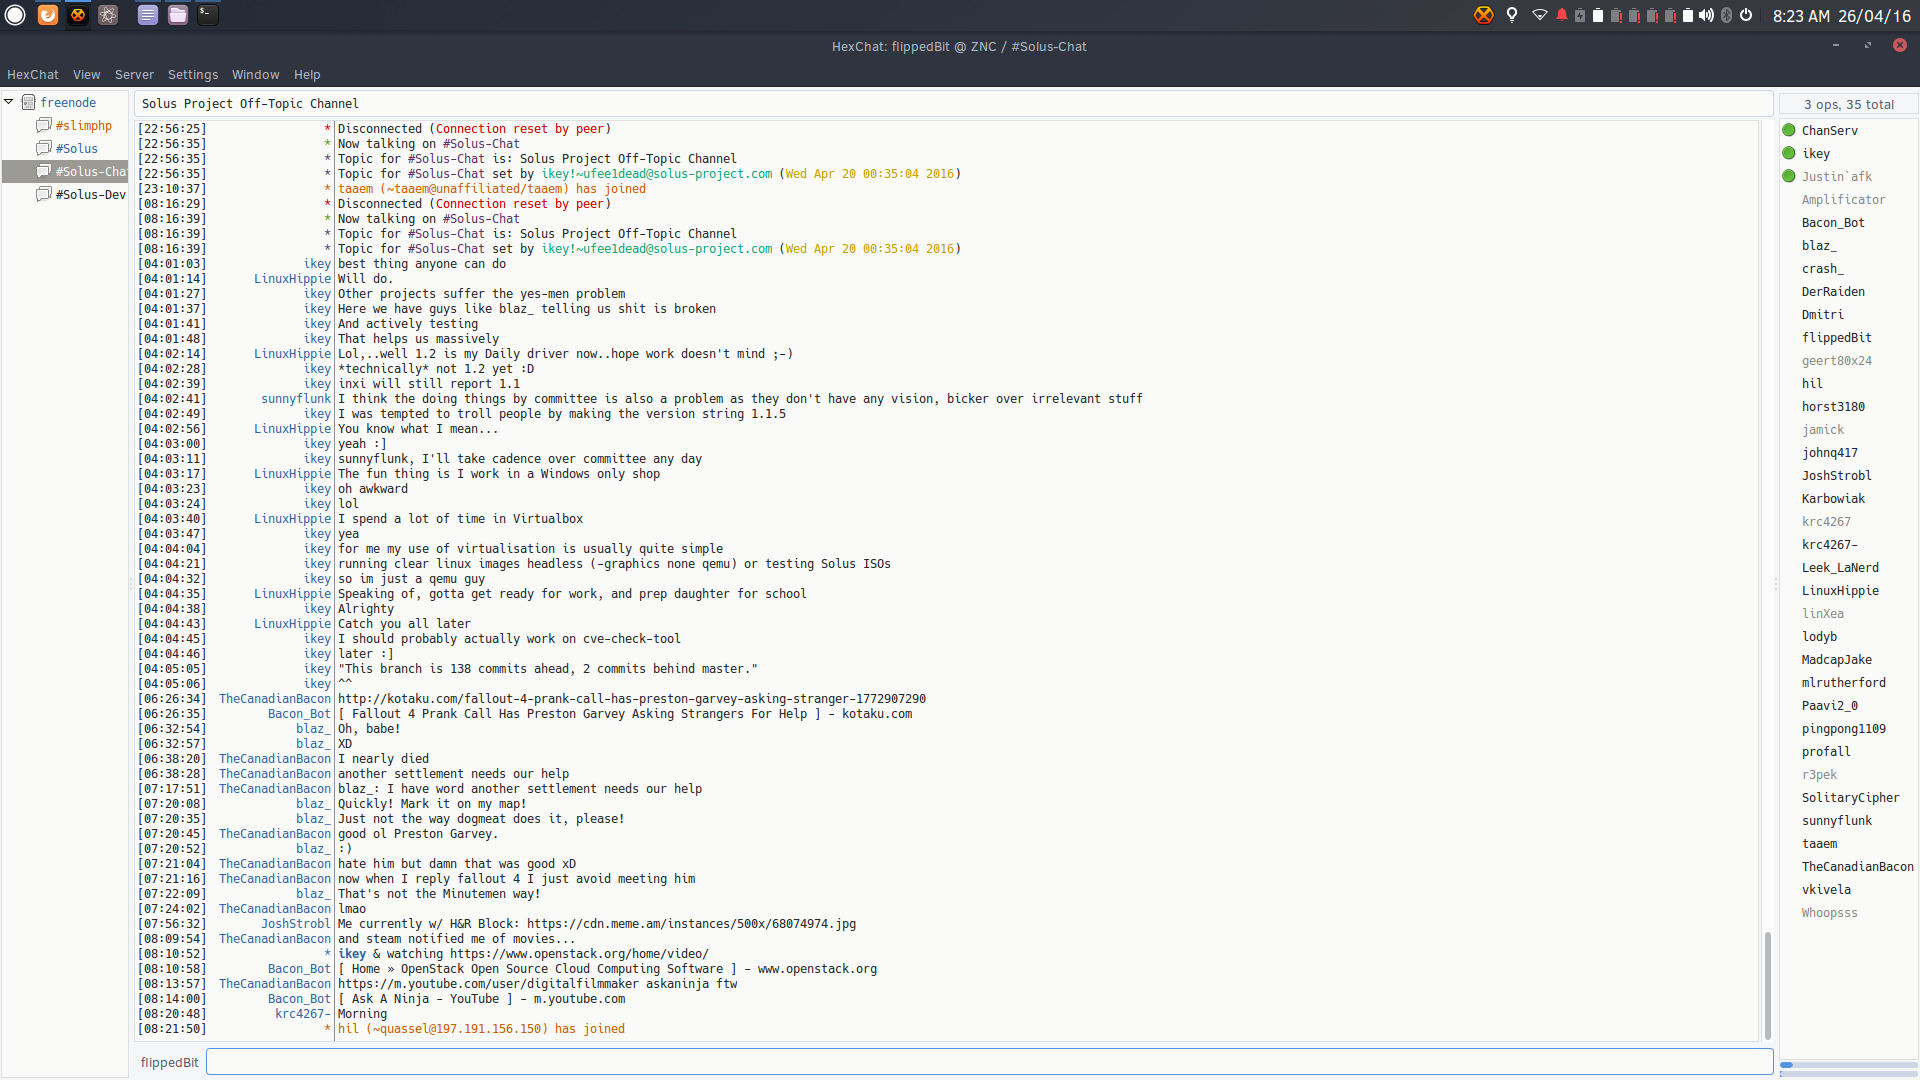Select SolitaryCipher in the user list
1920x1080 pixels.
tap(1851, 797)
